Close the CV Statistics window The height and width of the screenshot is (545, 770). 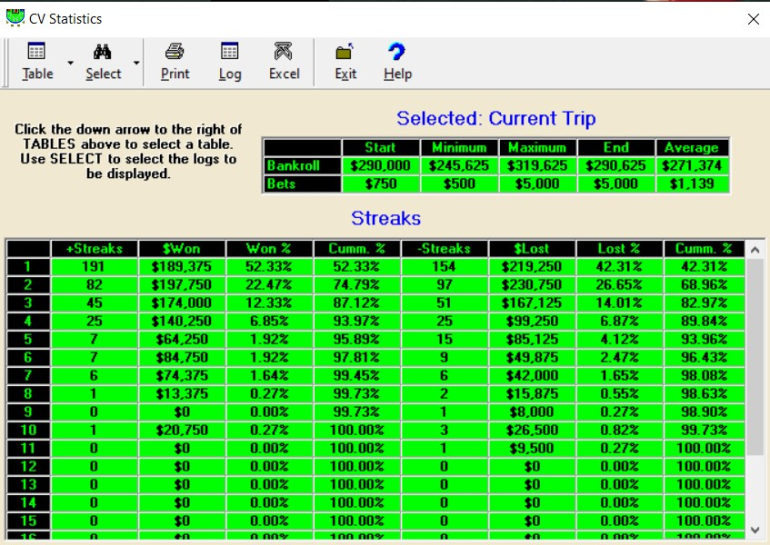pos(753,18)
